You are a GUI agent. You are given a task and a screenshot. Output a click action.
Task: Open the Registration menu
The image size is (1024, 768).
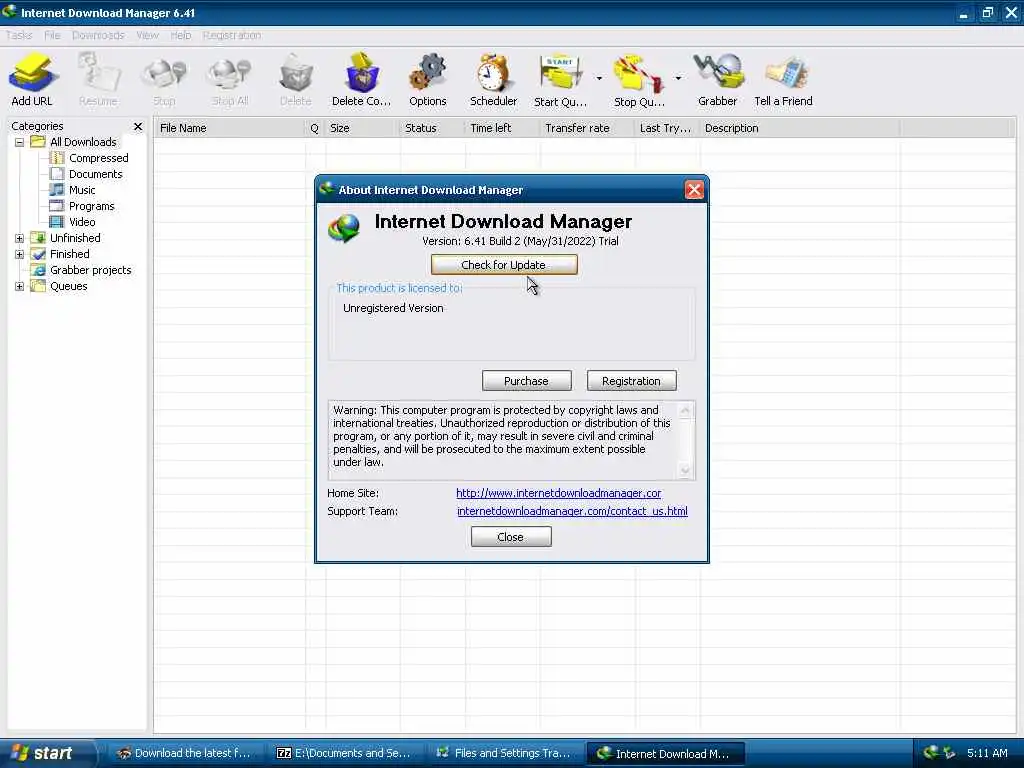coord(232,35)
